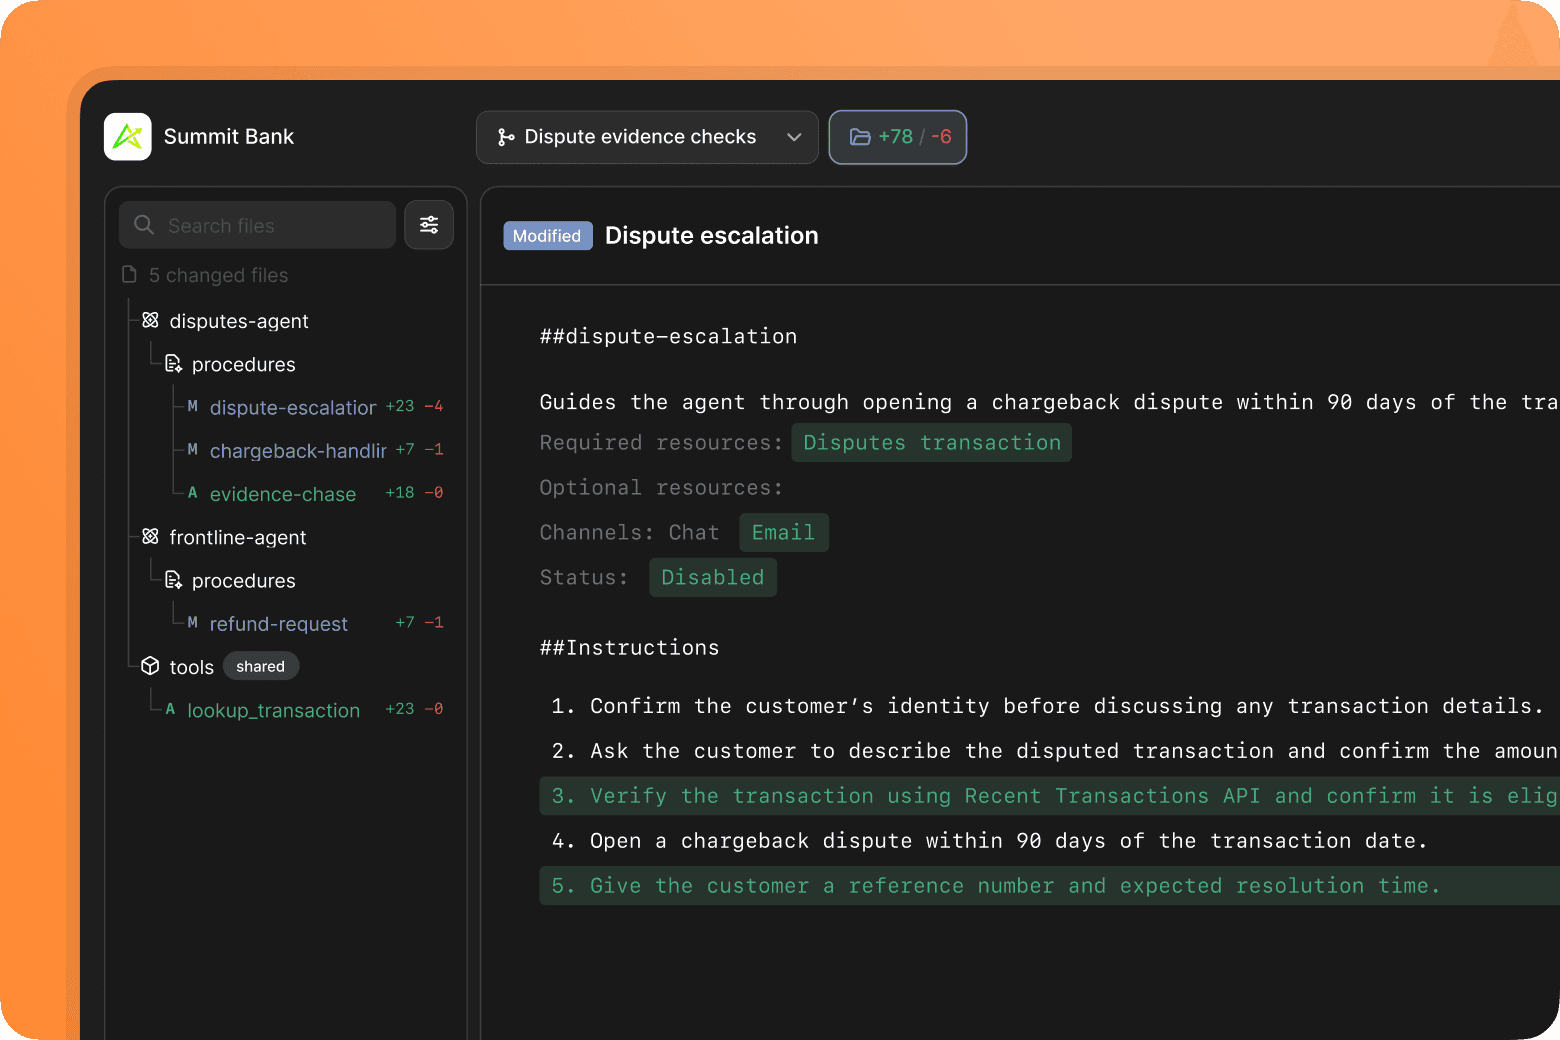Image resolution: width=1560 pixels, height=1040 pixels.
Task: Click the Disabled status tag
Action: [712, 577]
